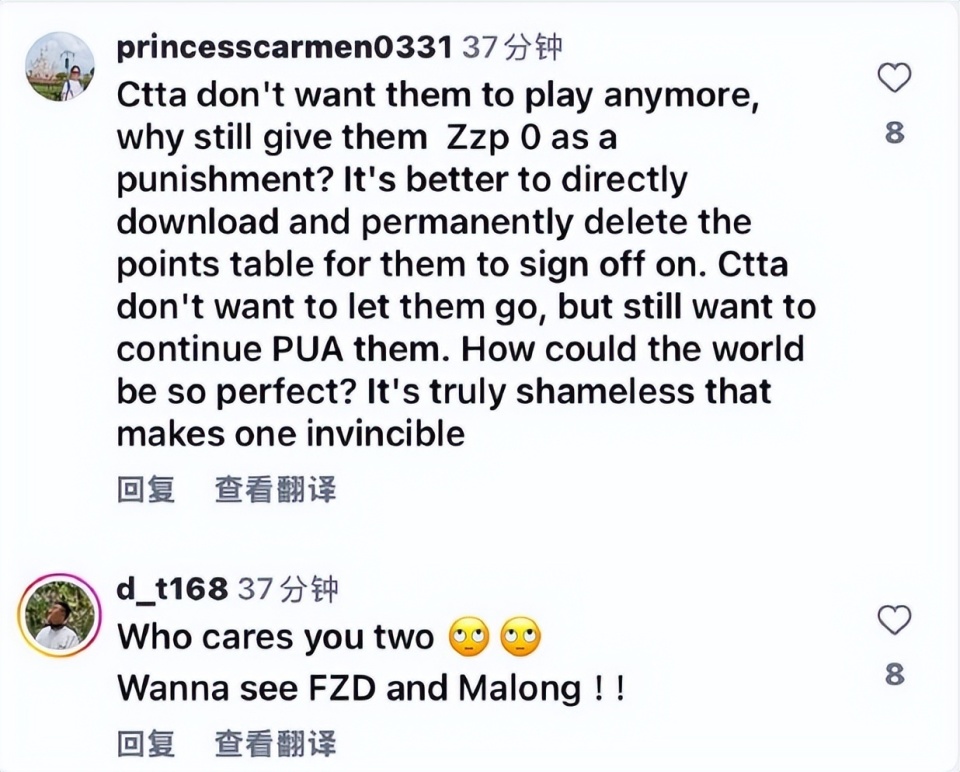Screen dimensions: 960x772
Task: Select 查看翻译 below d_t168's comment
Action: point(276,743)
